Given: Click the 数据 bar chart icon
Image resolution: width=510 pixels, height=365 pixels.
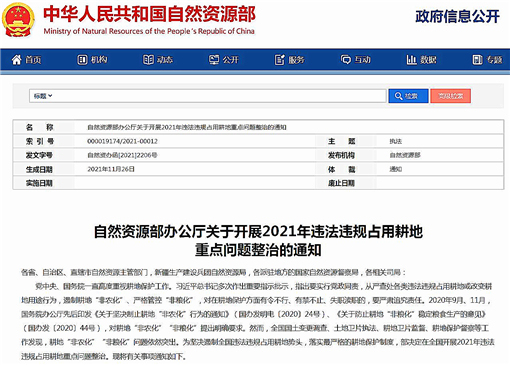Looking at the screenshot, I should point(411,60).
